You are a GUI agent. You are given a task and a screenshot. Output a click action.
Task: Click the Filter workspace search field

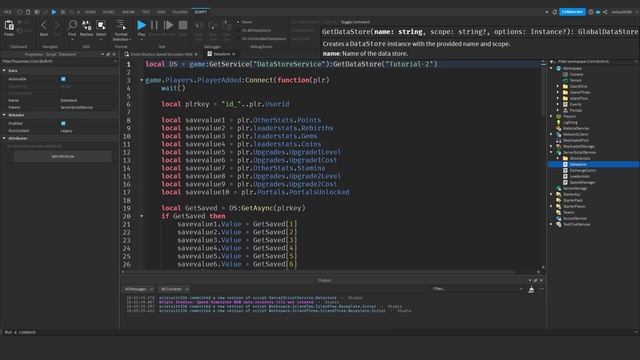pyautogui.click(x=594, y=61)
